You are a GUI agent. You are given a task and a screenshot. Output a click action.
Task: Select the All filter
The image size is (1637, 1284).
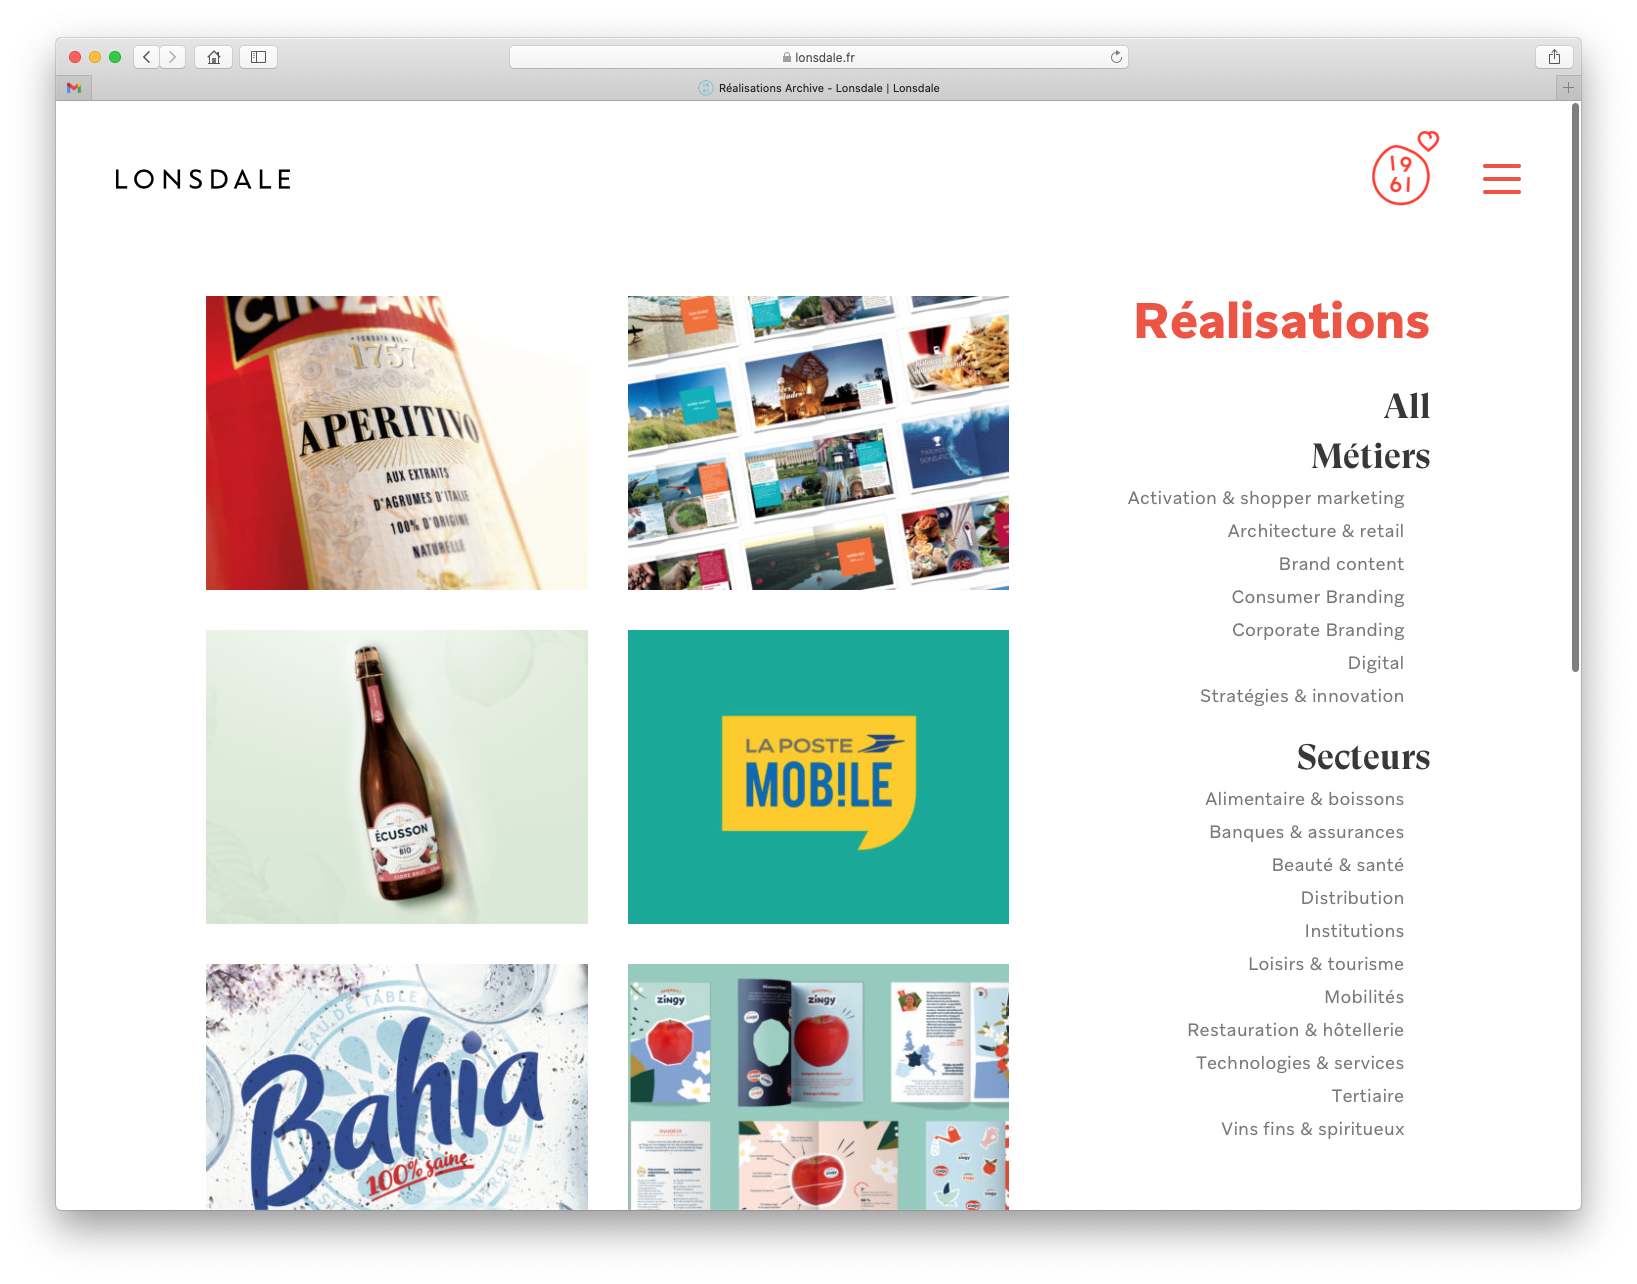point(1406,406)
